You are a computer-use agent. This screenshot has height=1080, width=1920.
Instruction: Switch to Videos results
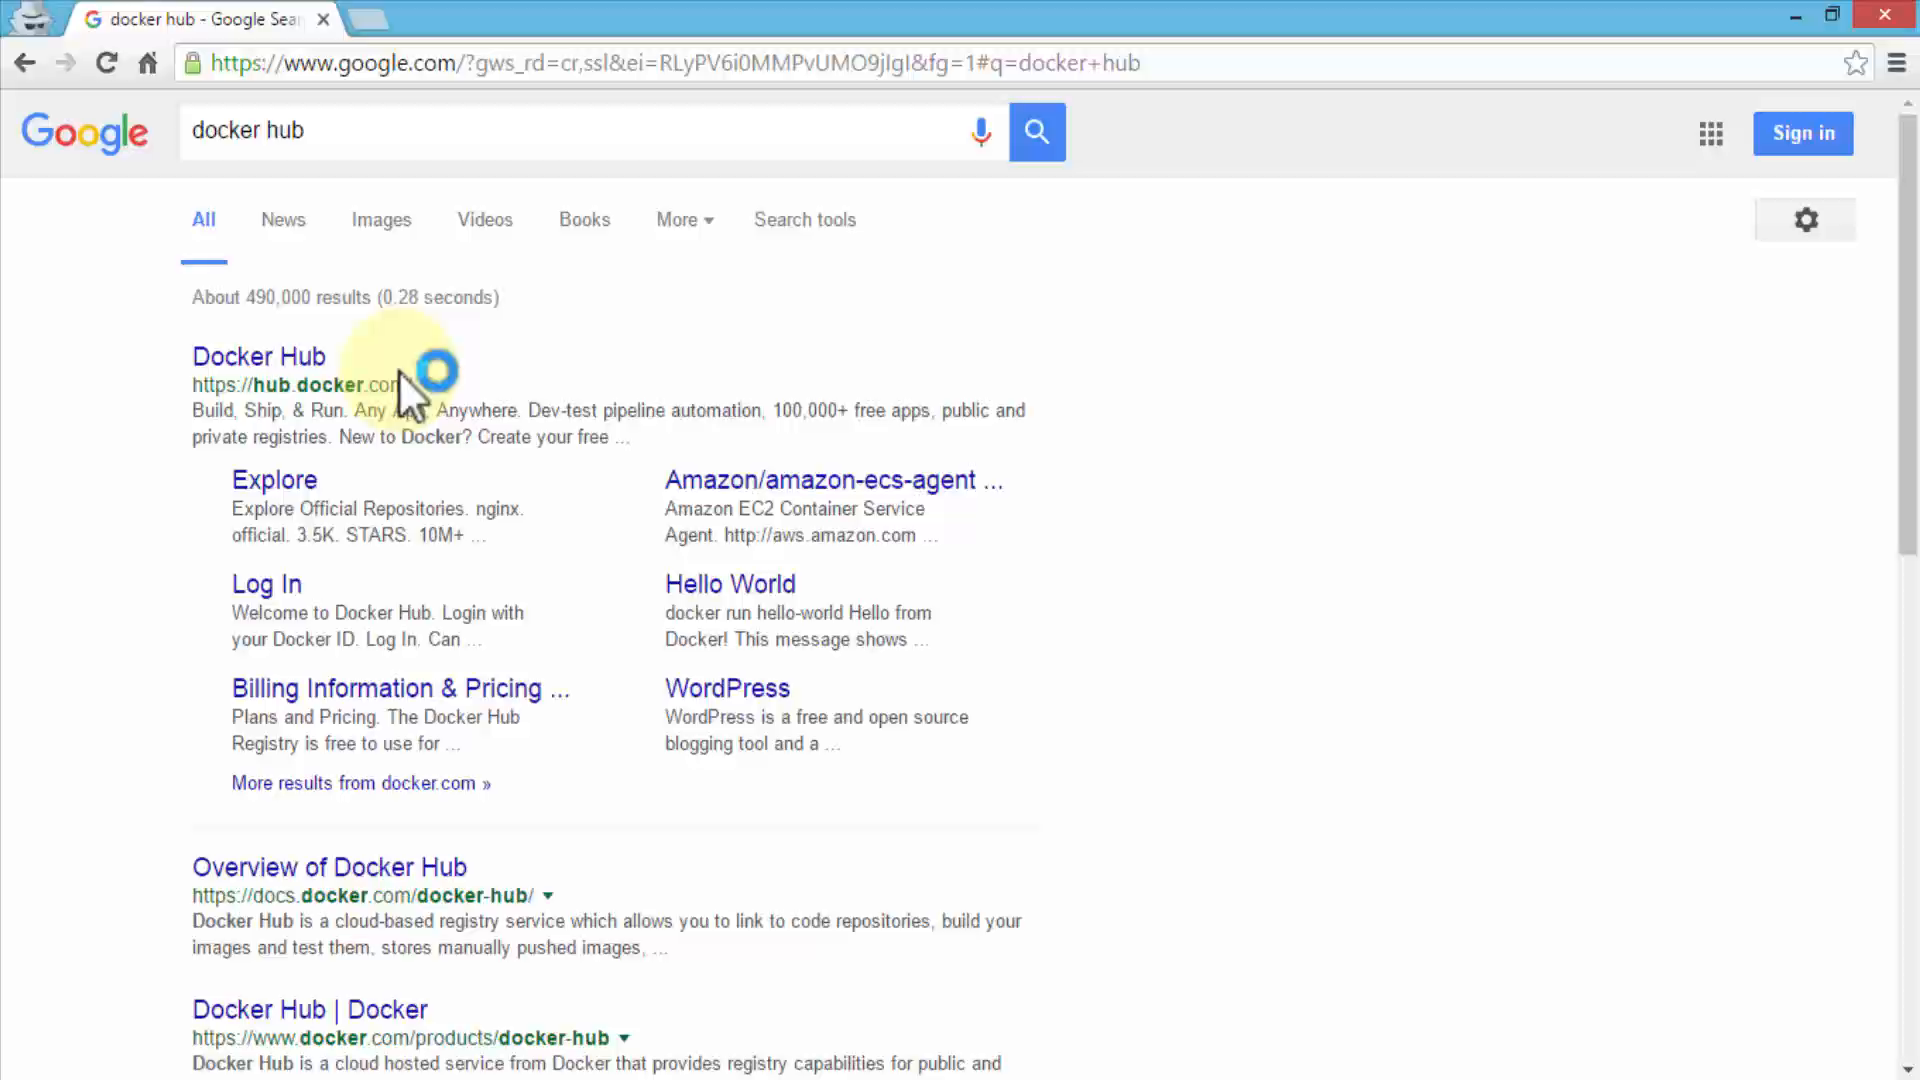[x=485, y=220]
